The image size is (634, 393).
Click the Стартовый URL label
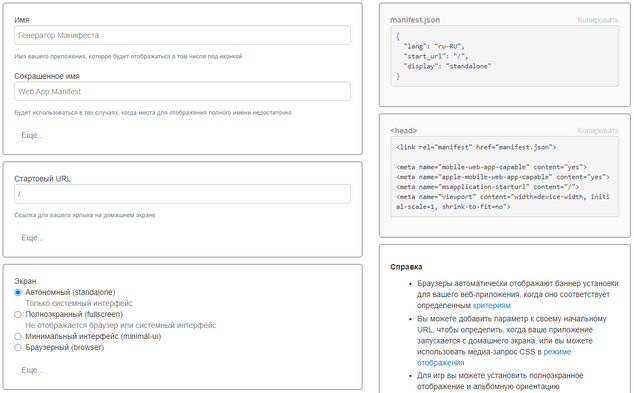(x=42, y=179)
